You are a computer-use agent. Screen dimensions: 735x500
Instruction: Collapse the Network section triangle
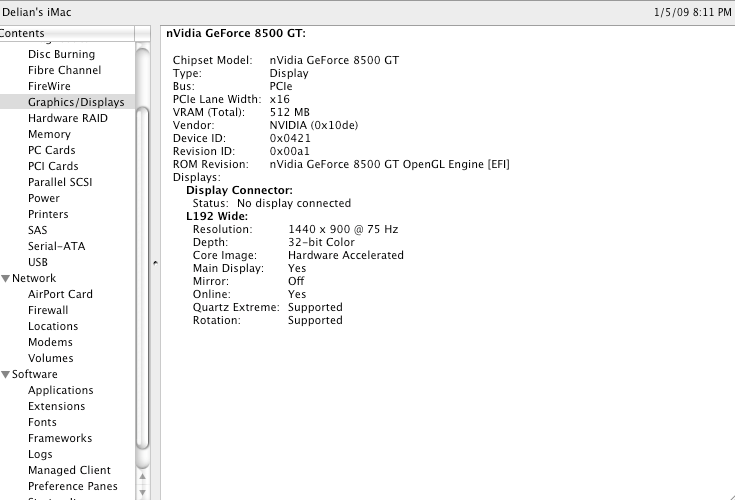click(x=6, y=278)
